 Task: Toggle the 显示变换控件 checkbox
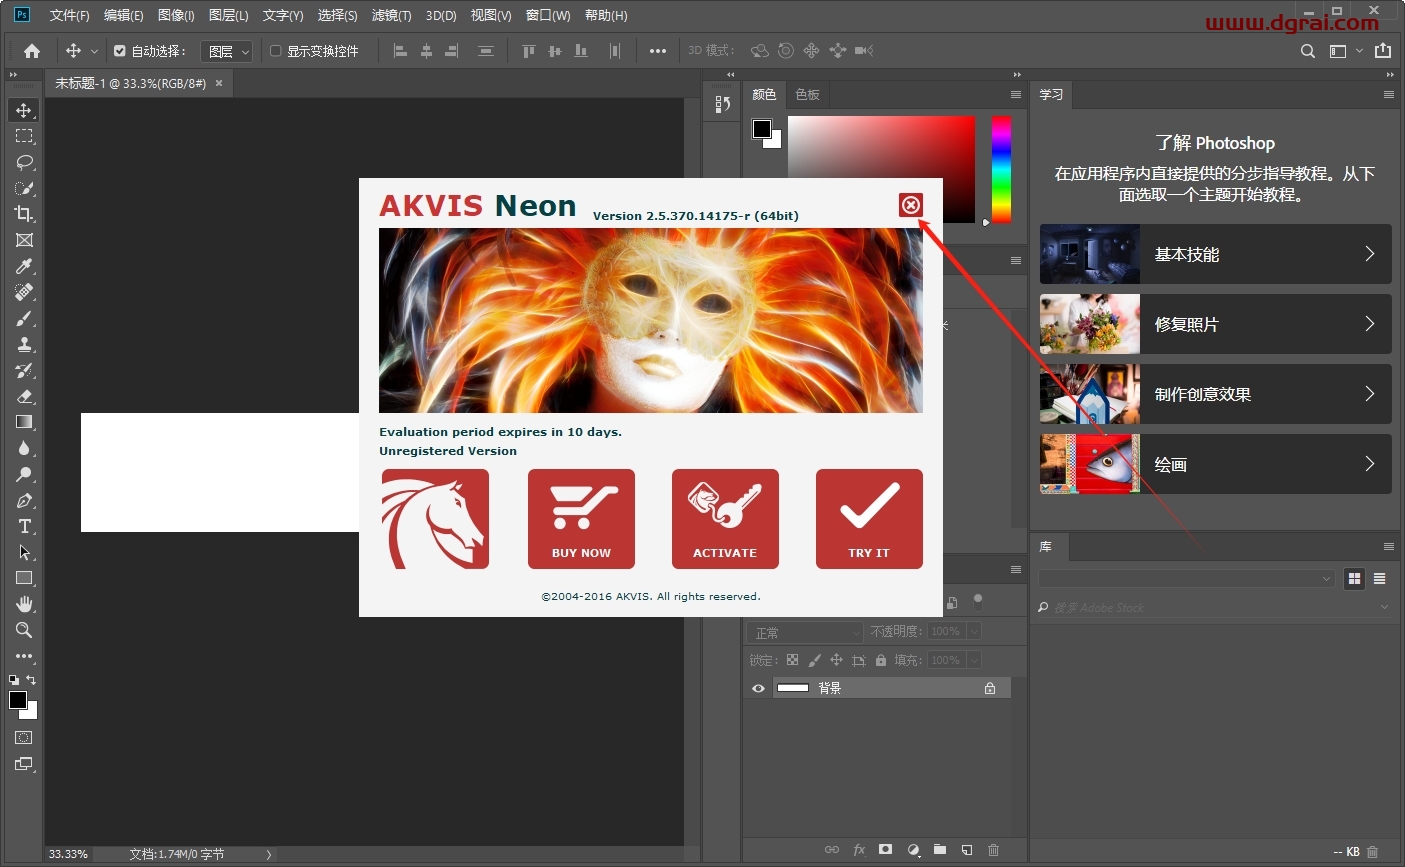pyautogui.click(x=276, y=51)
